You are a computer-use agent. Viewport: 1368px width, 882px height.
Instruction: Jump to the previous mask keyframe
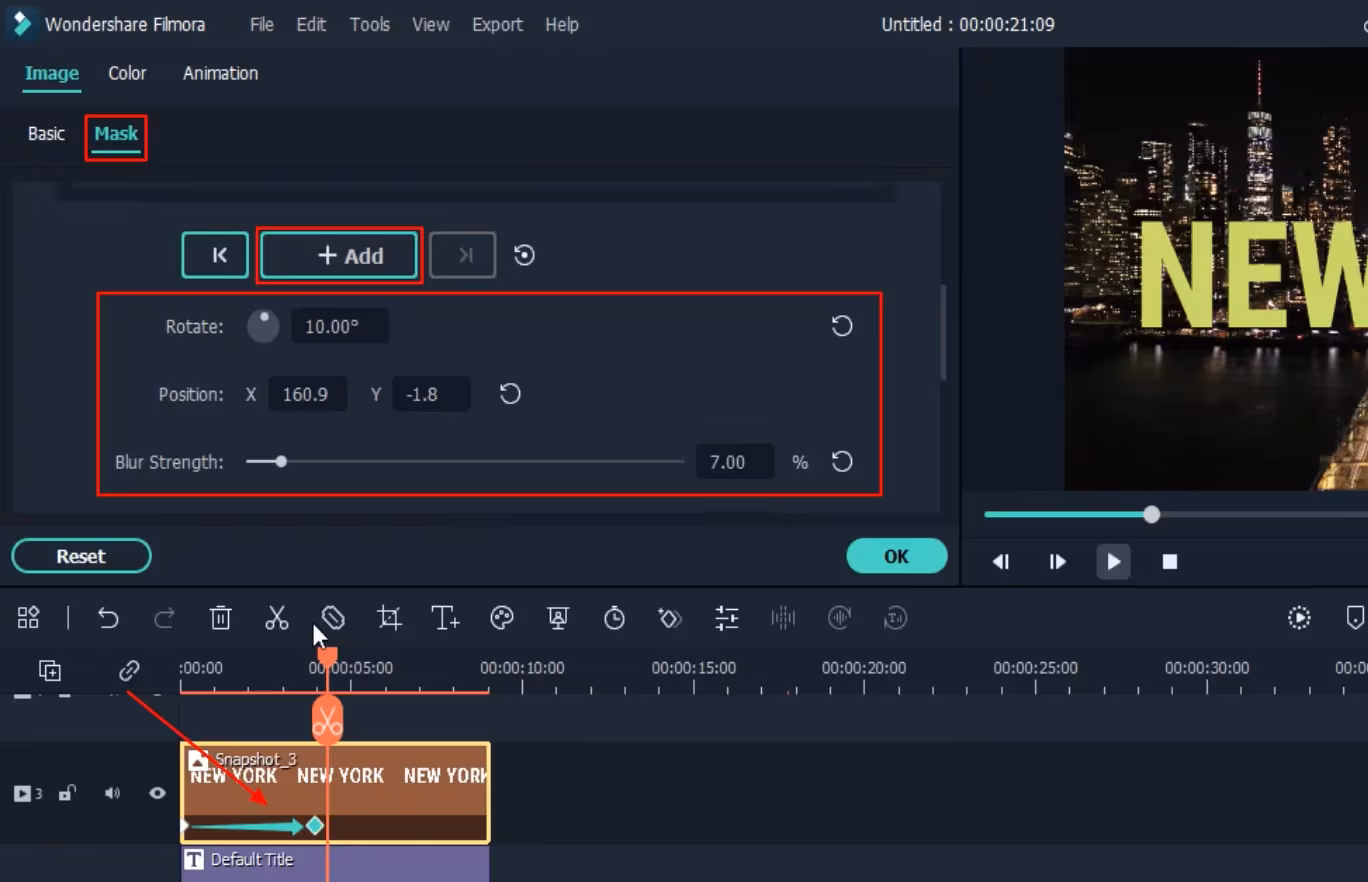[215, 255]
